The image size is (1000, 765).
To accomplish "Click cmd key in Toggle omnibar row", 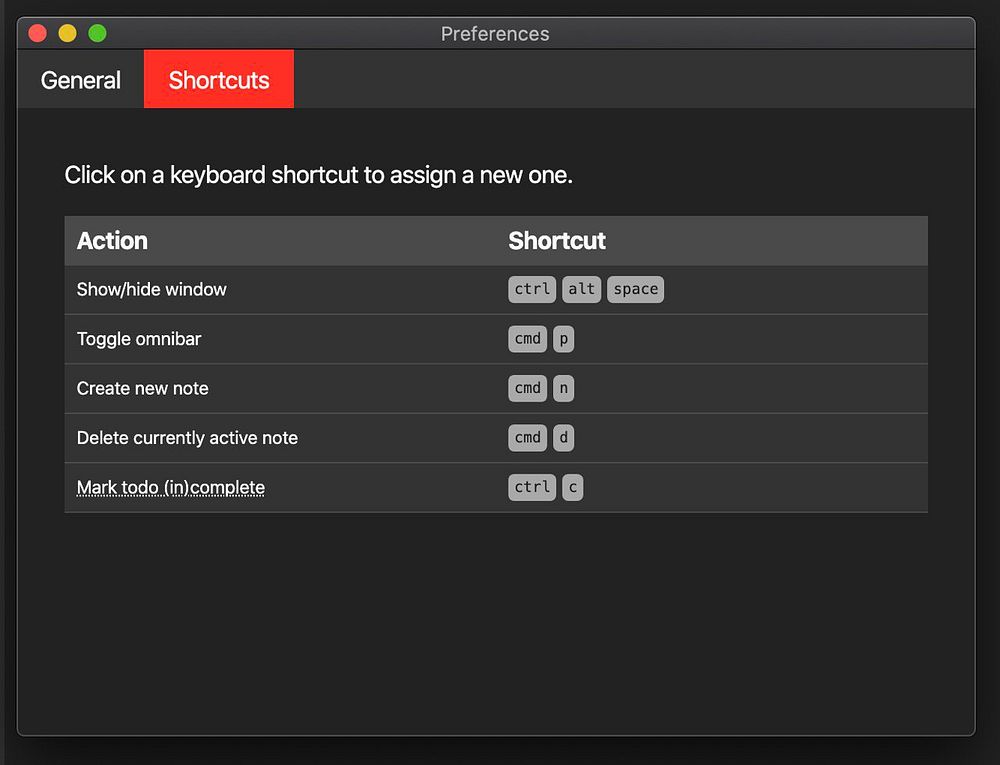I will tap(527, 339).
